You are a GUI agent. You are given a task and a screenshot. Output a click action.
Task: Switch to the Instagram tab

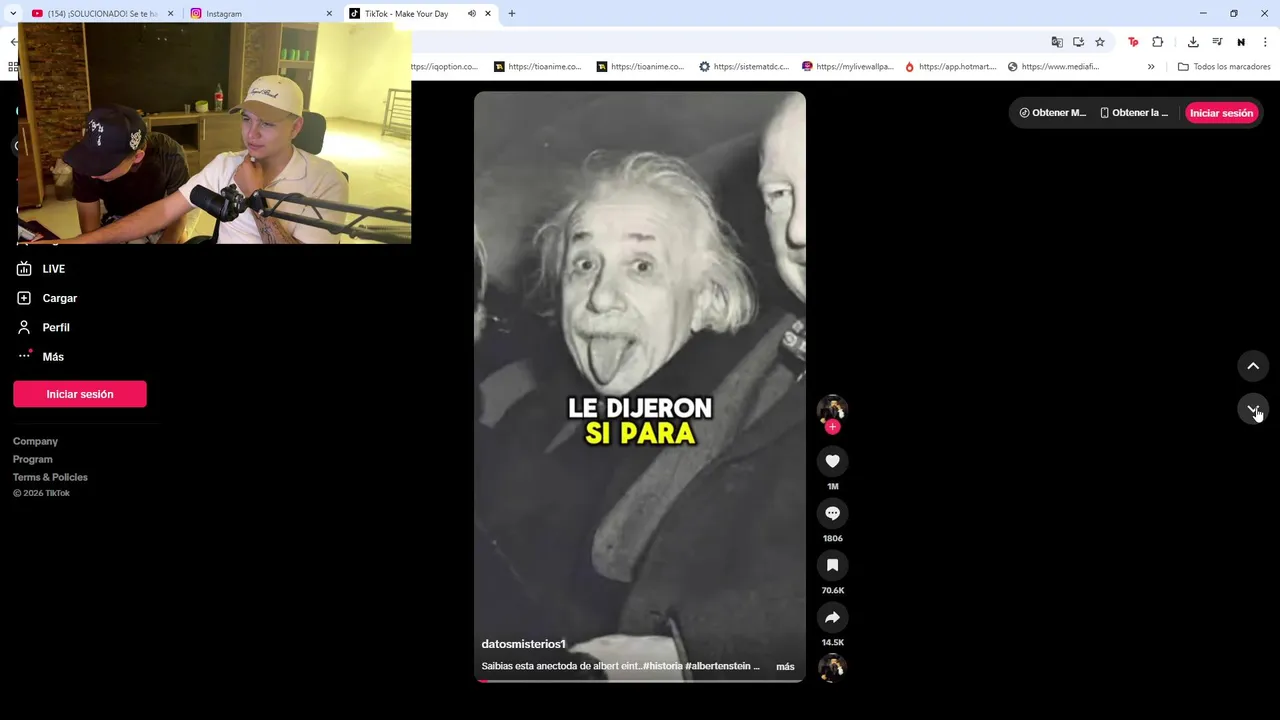(258, 14)
